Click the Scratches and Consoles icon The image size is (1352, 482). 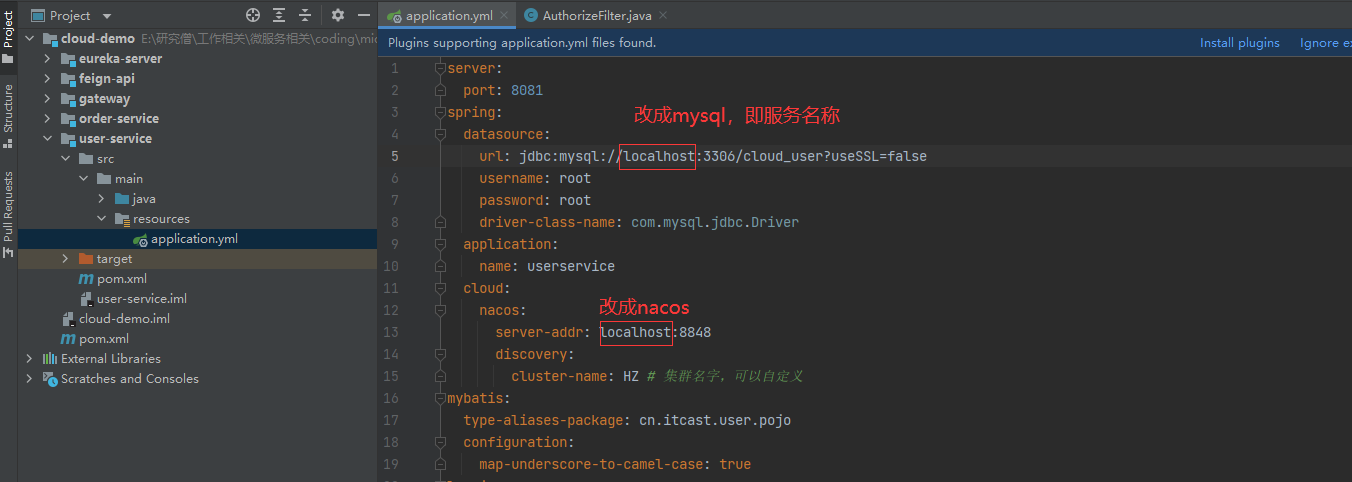[50, 379]
